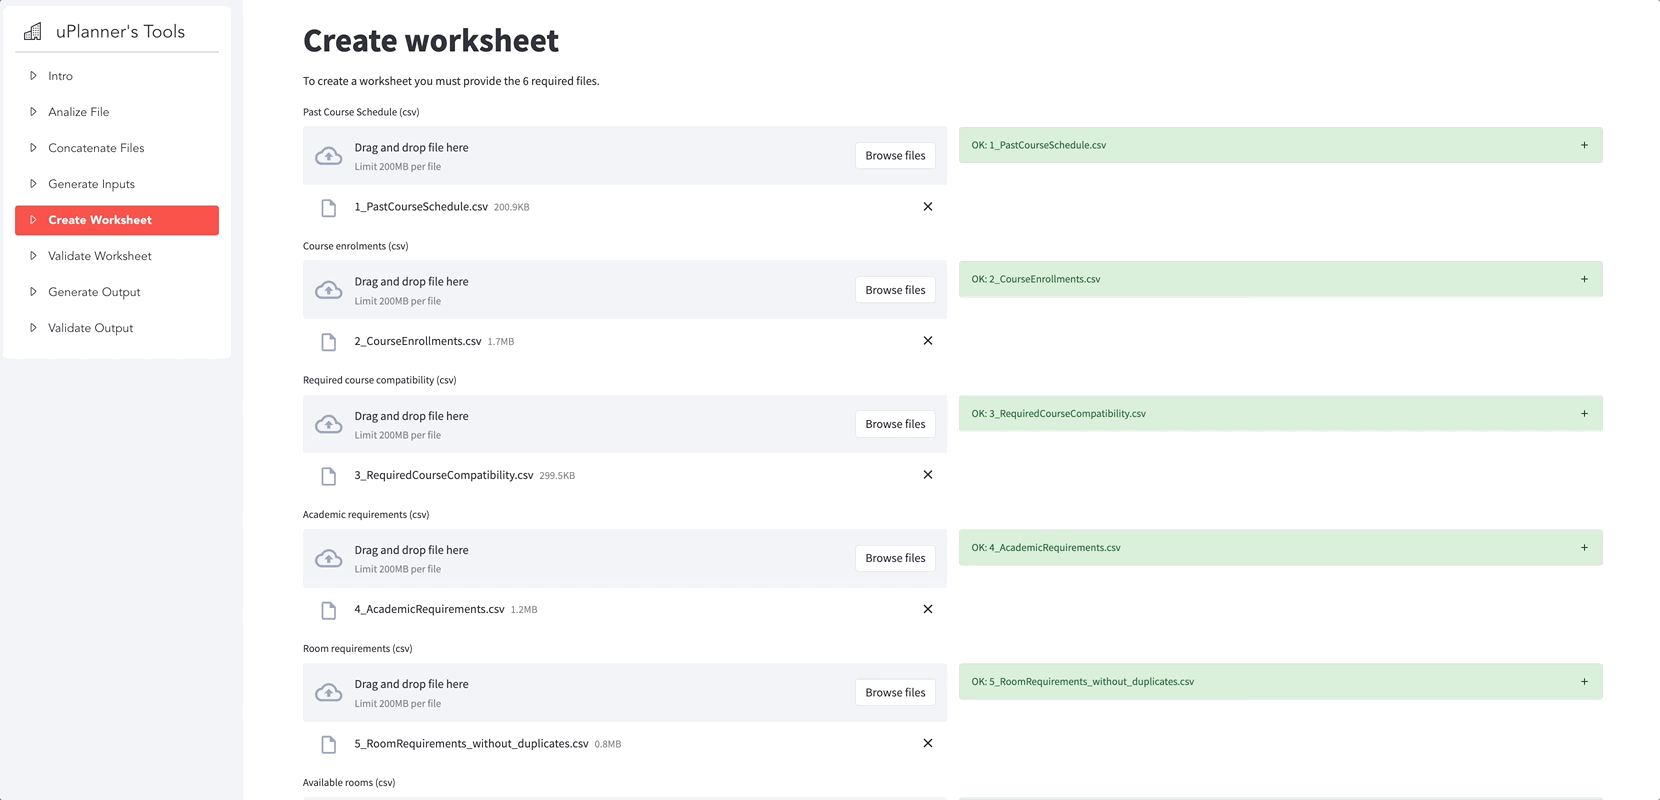This screenshot has height=800, width=1660.
Task: Open the Intro page in sidebar
Action: click(60, 76)
